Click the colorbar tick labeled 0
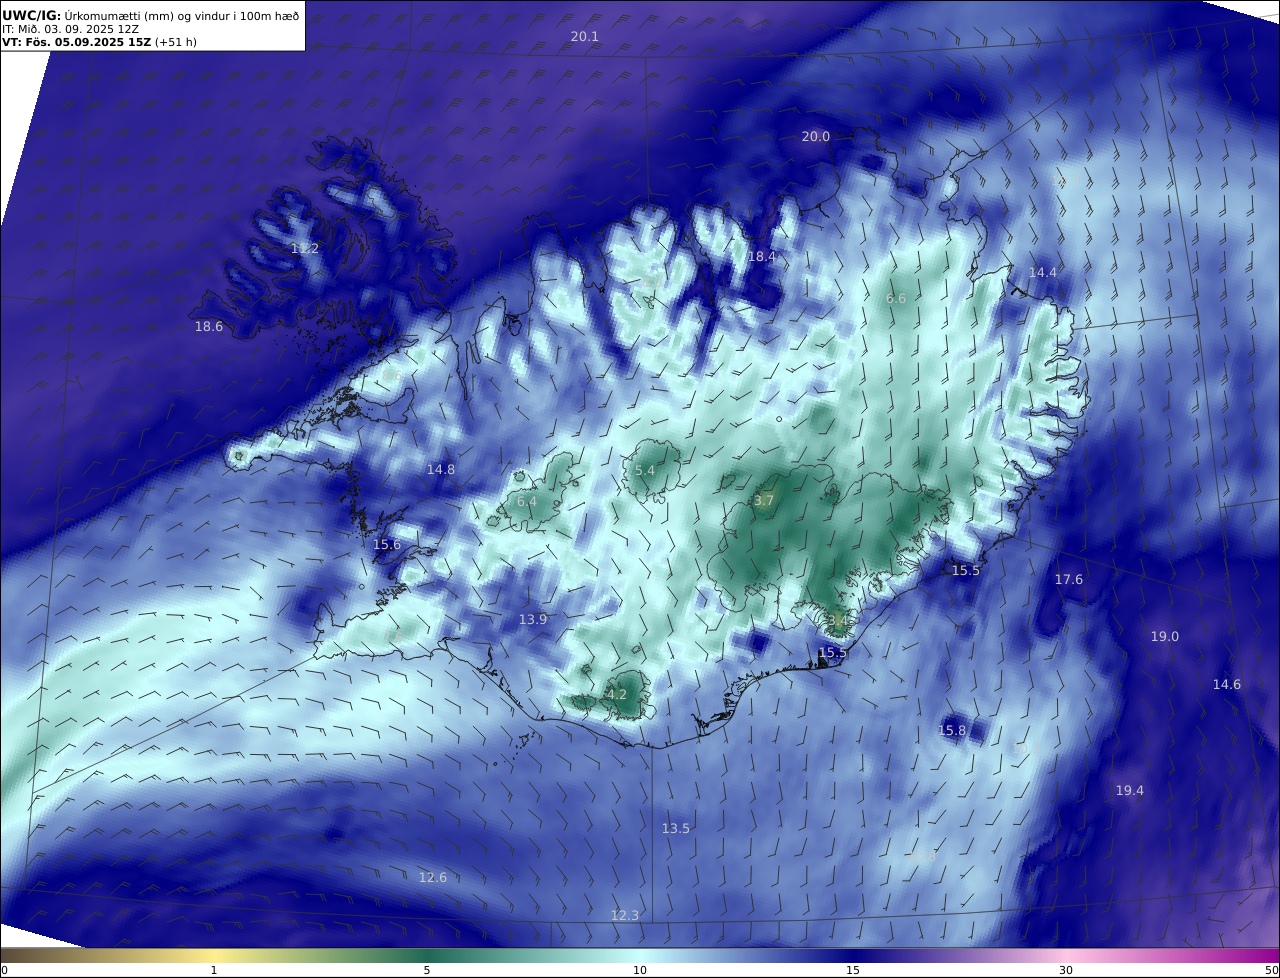 coord(3,970)
